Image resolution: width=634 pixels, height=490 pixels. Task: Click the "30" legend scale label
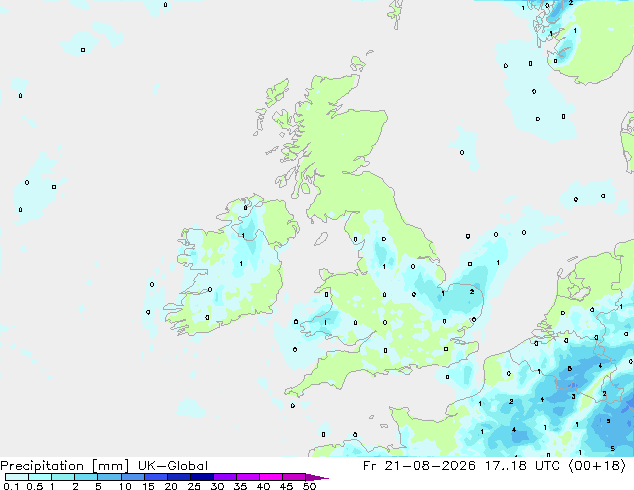coord(217,486)
